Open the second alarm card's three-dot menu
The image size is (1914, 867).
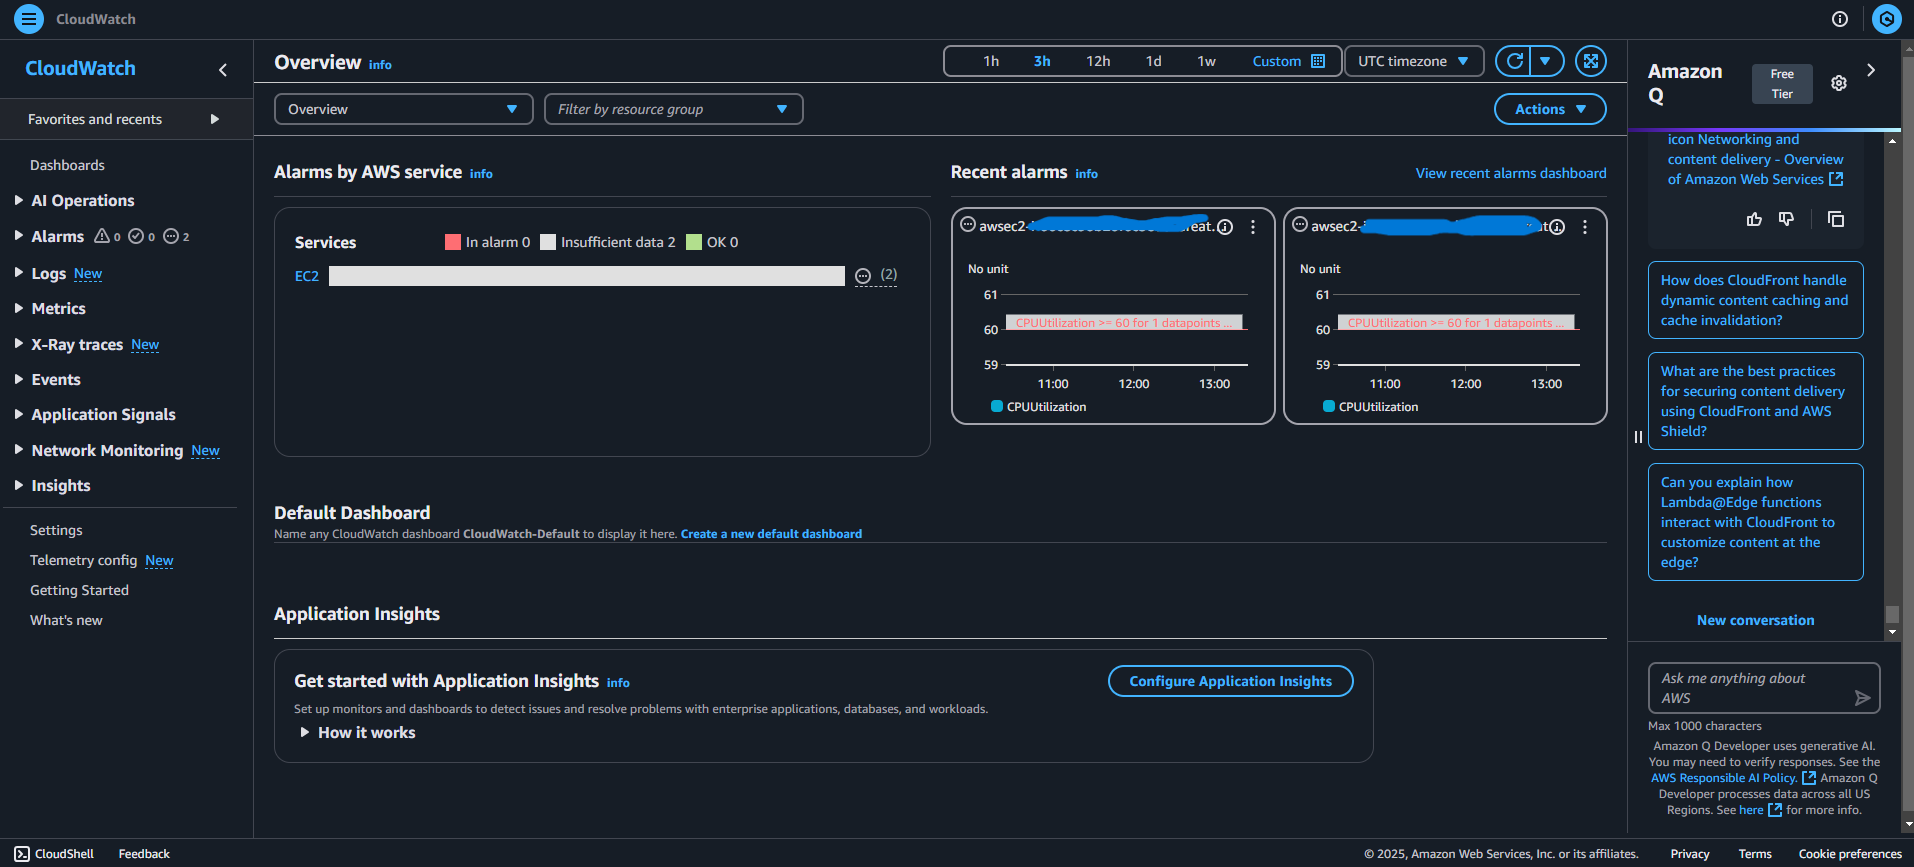pyautogui.click(x=1585, y=227)
